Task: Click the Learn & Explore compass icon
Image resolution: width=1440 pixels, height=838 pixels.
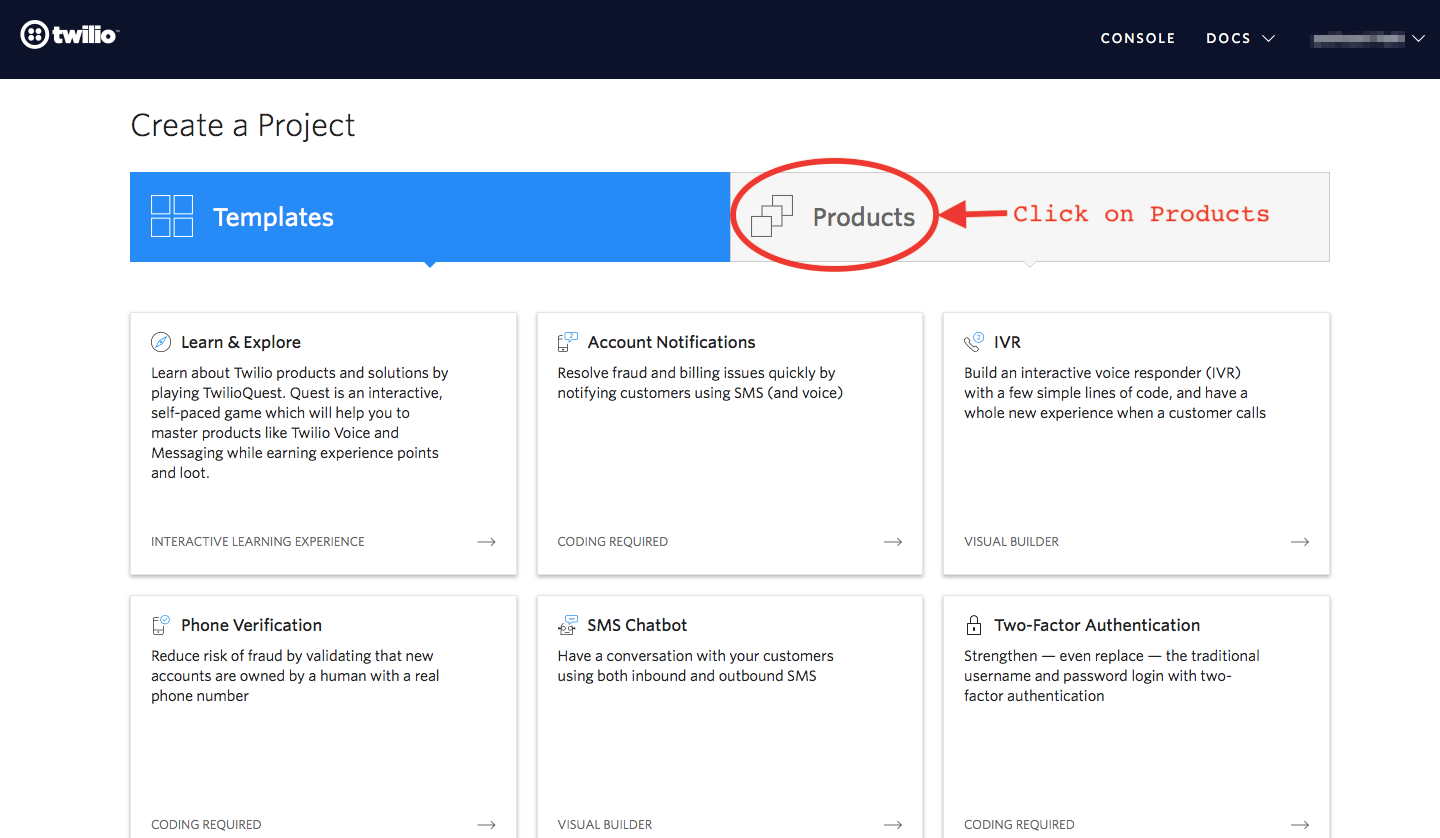Action: 161,342
